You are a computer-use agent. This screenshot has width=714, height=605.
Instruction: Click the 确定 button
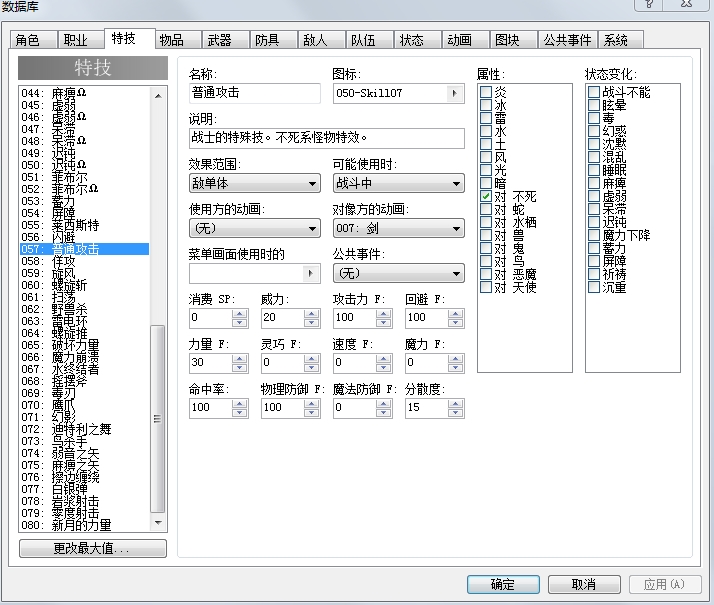click(x=503, y=584)
